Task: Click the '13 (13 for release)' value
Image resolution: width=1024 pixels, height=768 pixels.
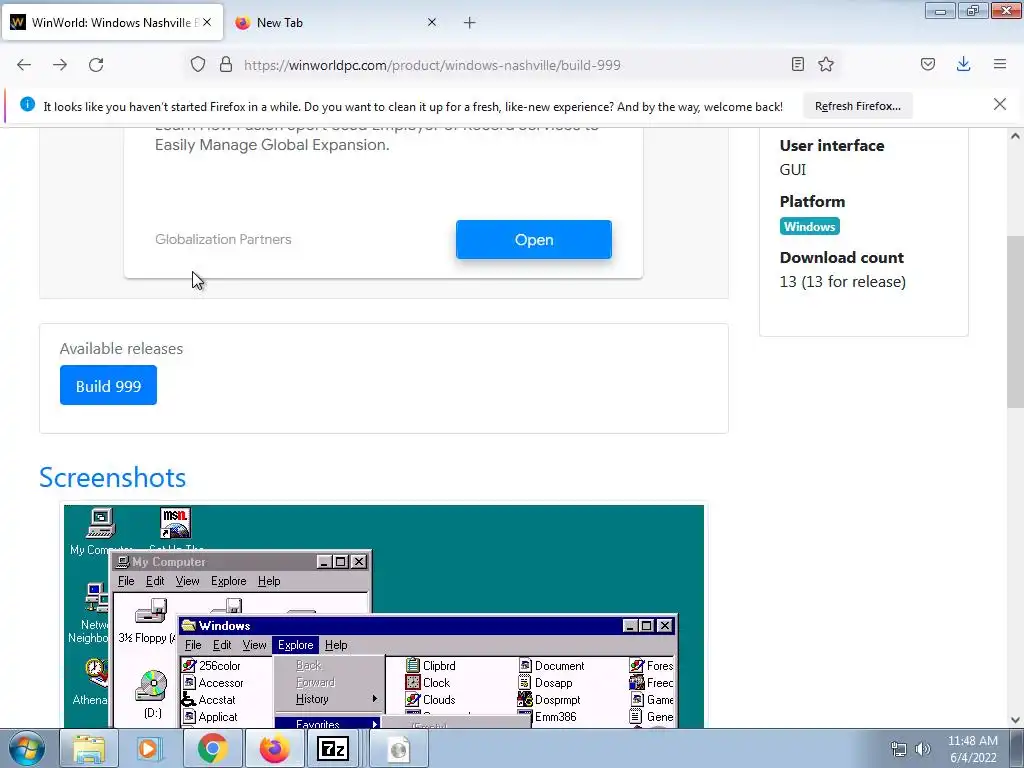Action: click(x=842, y=281)
